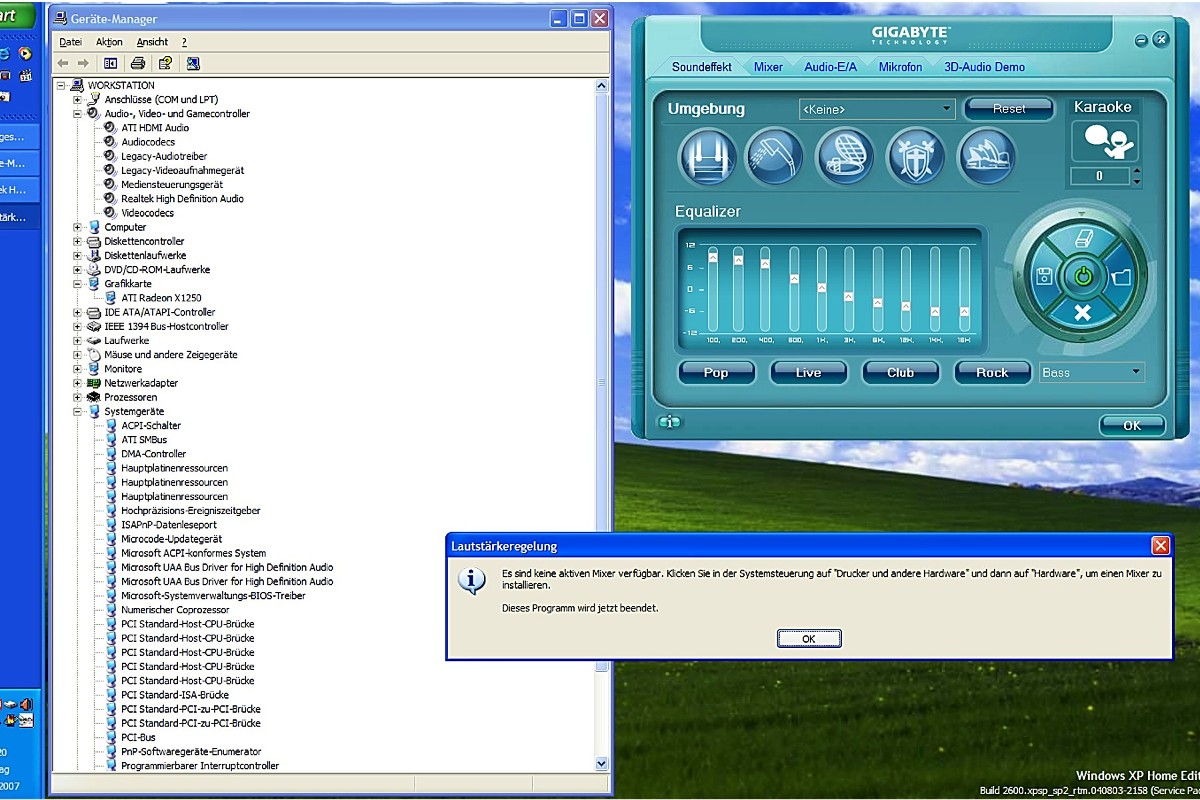Click OK in the Lautstärkeregelung dialog
The height and width of the screenshot is (800, 1200).
pyautogui.click(x=809, y=639)
